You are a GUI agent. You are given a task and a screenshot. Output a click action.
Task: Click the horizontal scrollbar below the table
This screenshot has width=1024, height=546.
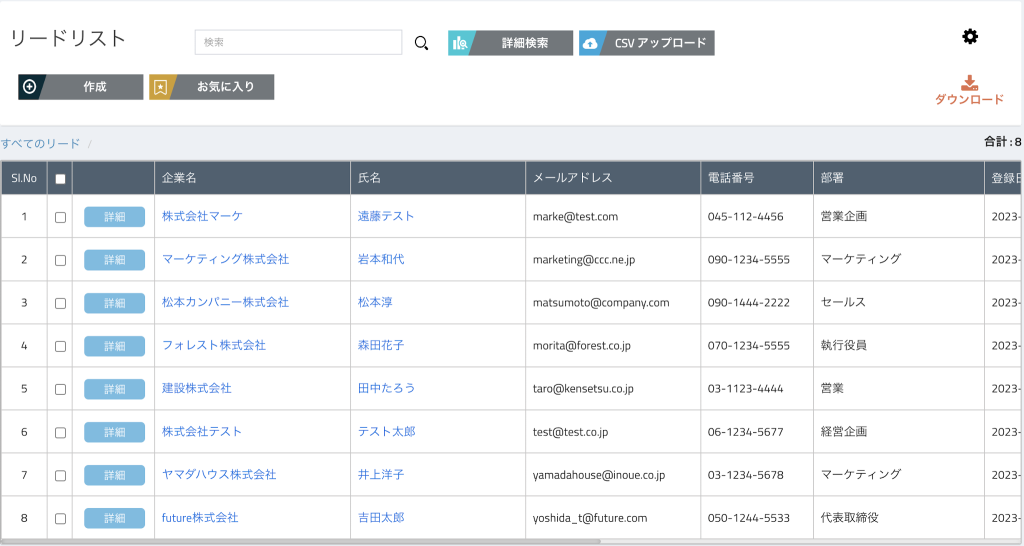(300, 542)
